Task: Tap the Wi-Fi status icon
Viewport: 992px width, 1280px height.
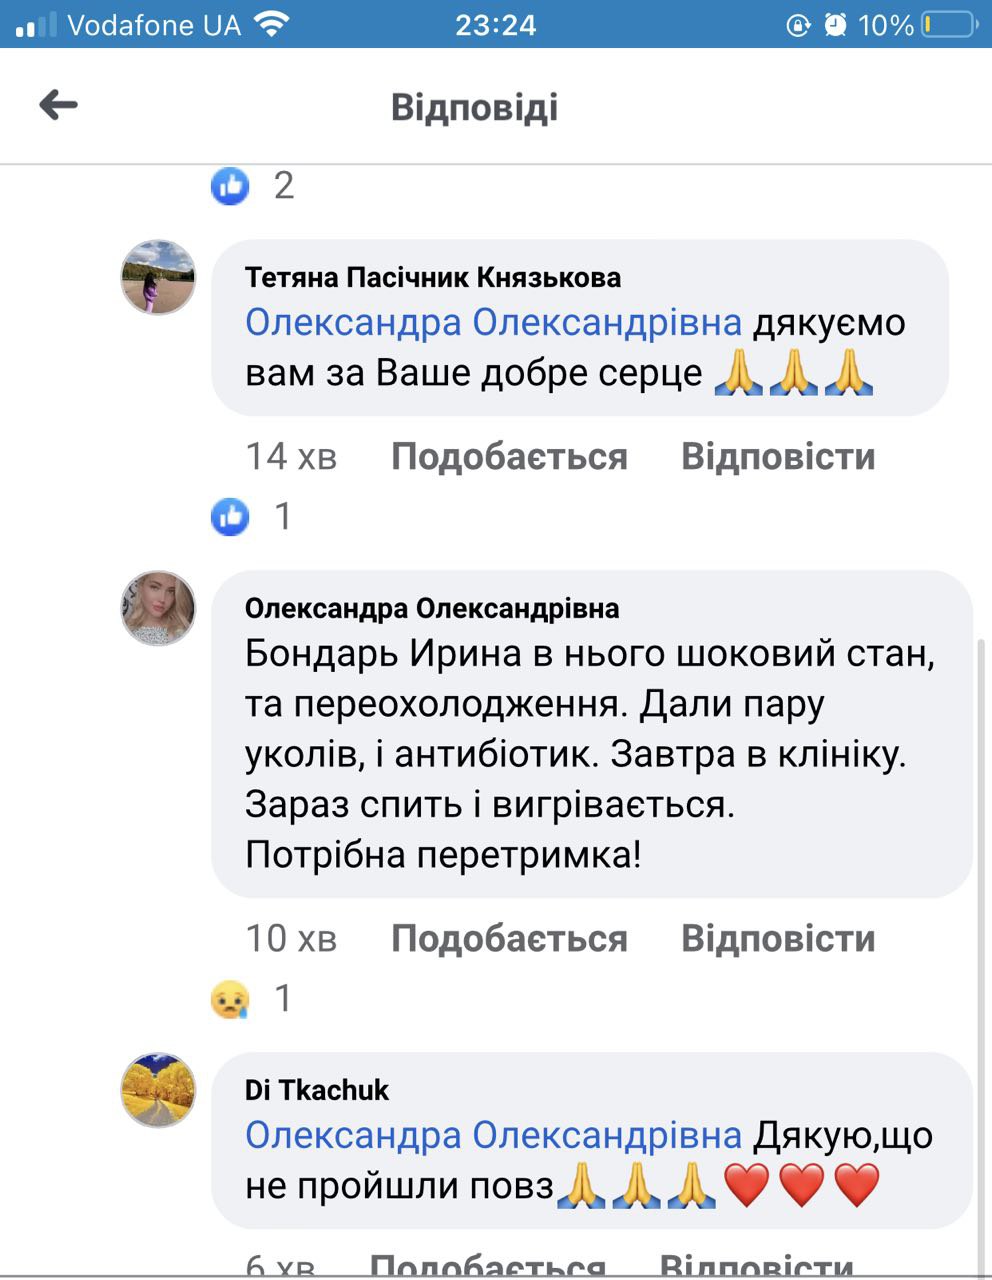Action: (271, 24)
